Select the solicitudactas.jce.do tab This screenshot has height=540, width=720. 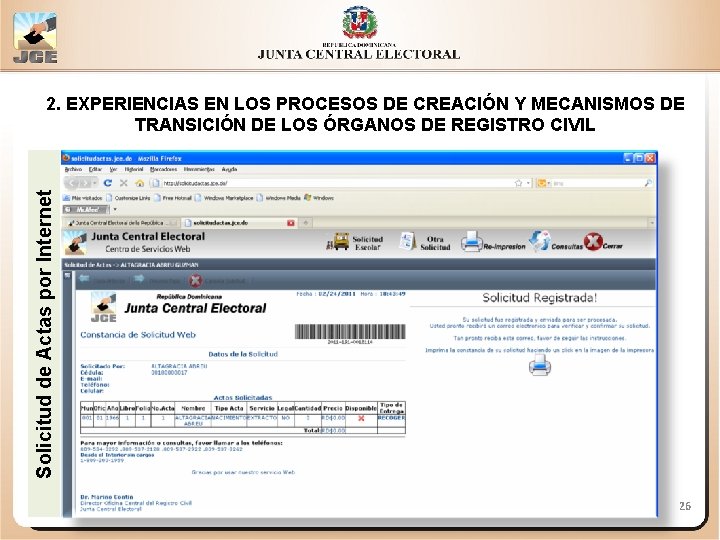(x=239, y=223)
